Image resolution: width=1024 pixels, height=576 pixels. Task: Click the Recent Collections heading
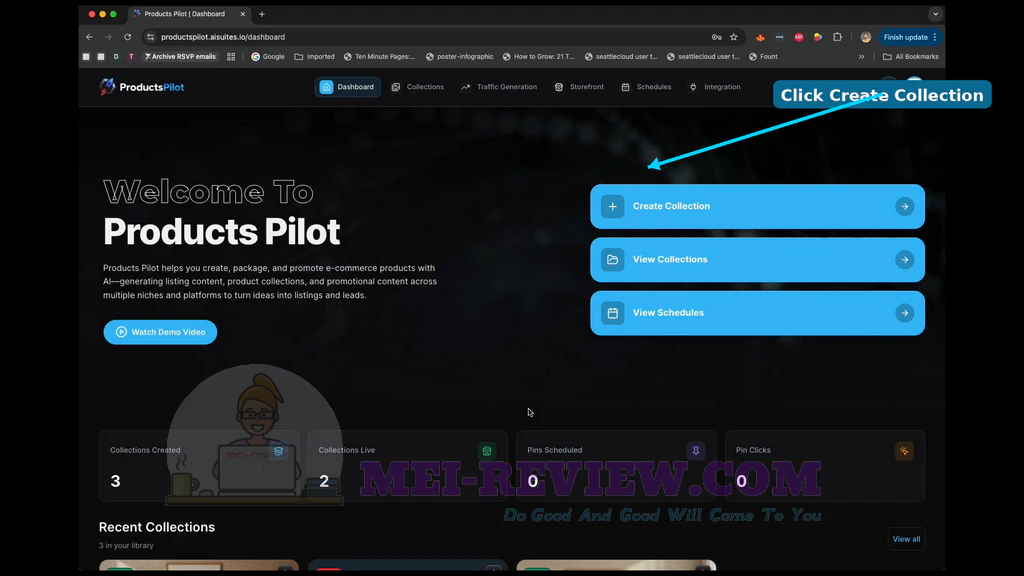(x=157, y=527)
